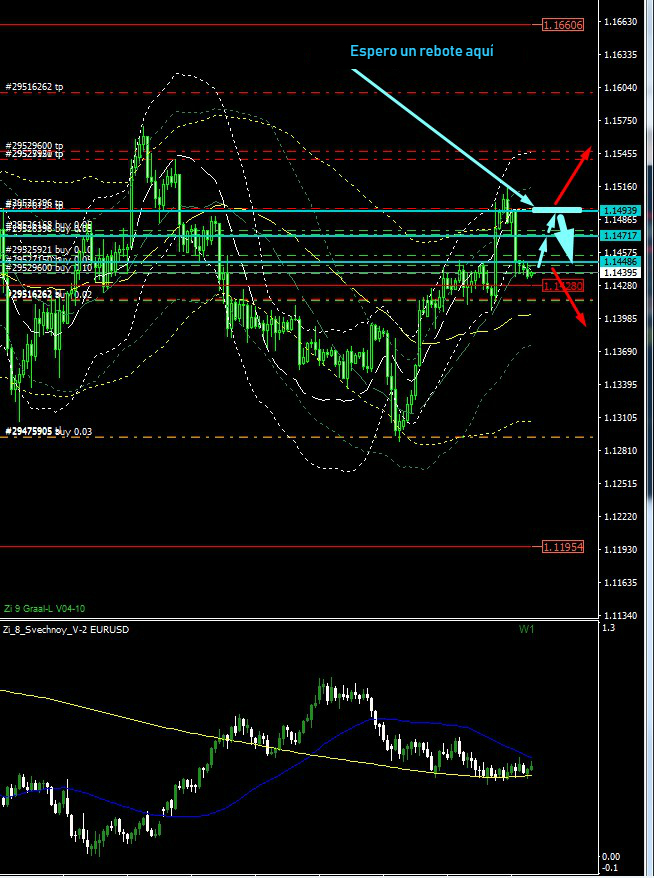Click the 'ZI 9 Graal-L V04-10' indicator label

(44, 607)
